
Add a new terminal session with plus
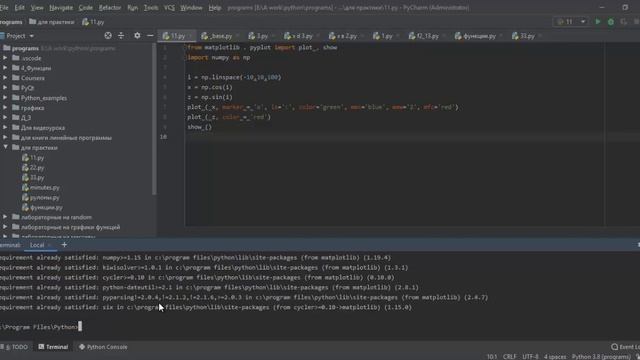click(x=64, y=245)
